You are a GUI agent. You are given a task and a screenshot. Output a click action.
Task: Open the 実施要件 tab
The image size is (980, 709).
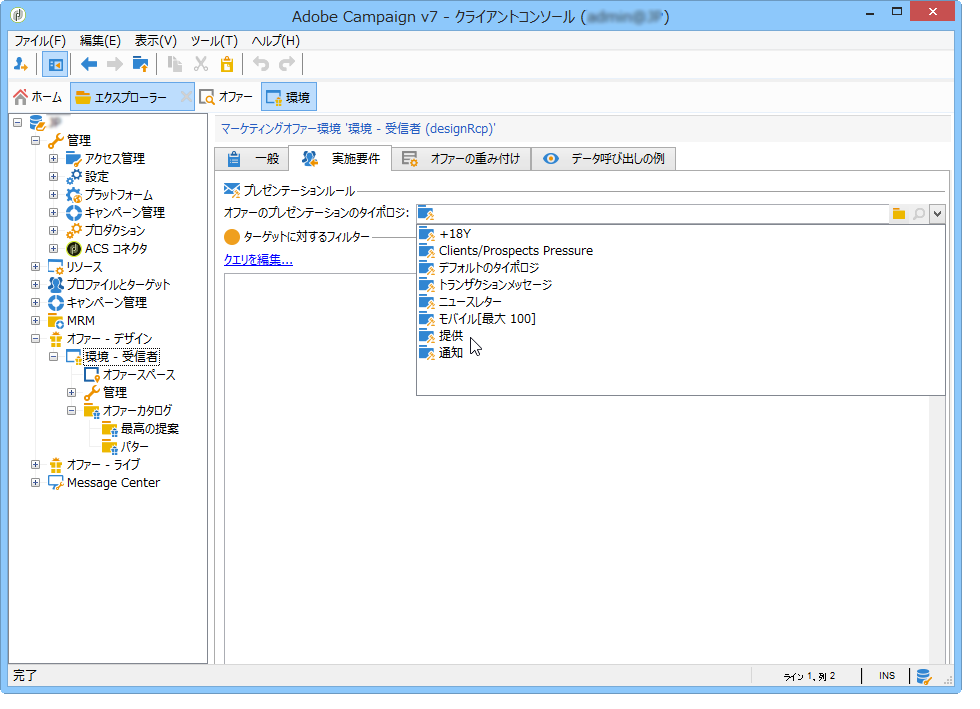[x=341, y=158]
